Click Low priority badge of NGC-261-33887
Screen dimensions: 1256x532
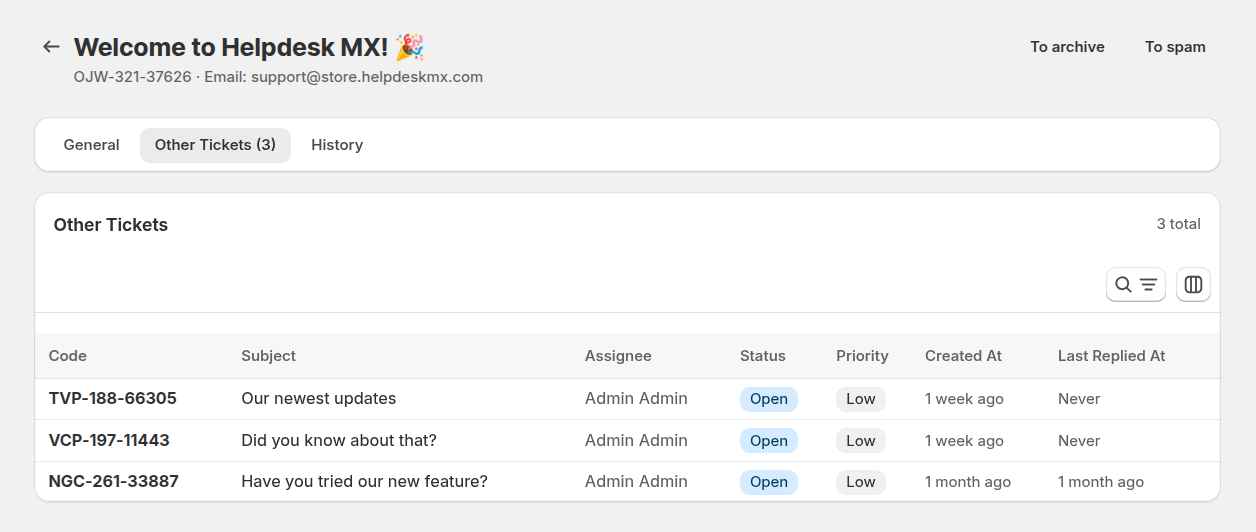861,482
